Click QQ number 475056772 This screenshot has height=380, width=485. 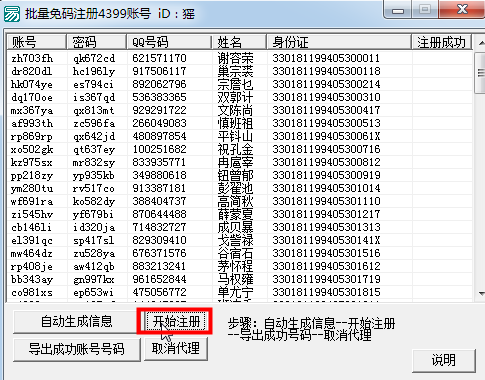point(159,292)
